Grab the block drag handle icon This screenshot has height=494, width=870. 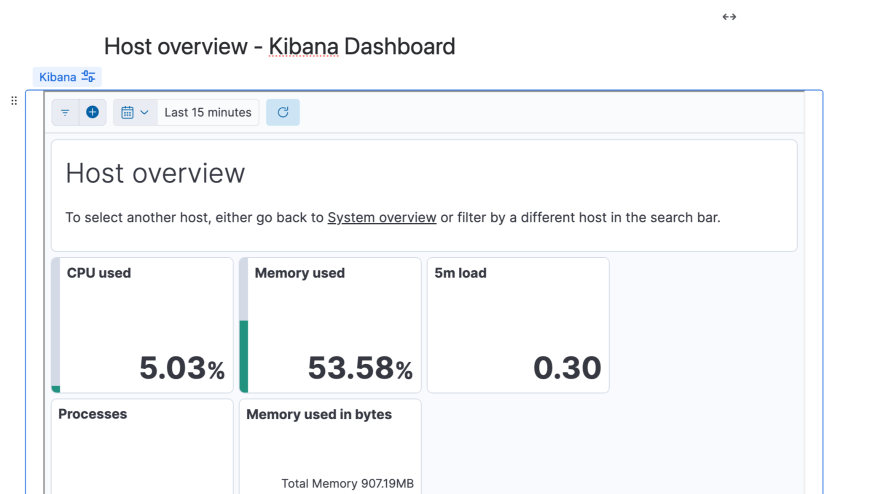pos(14,101)
